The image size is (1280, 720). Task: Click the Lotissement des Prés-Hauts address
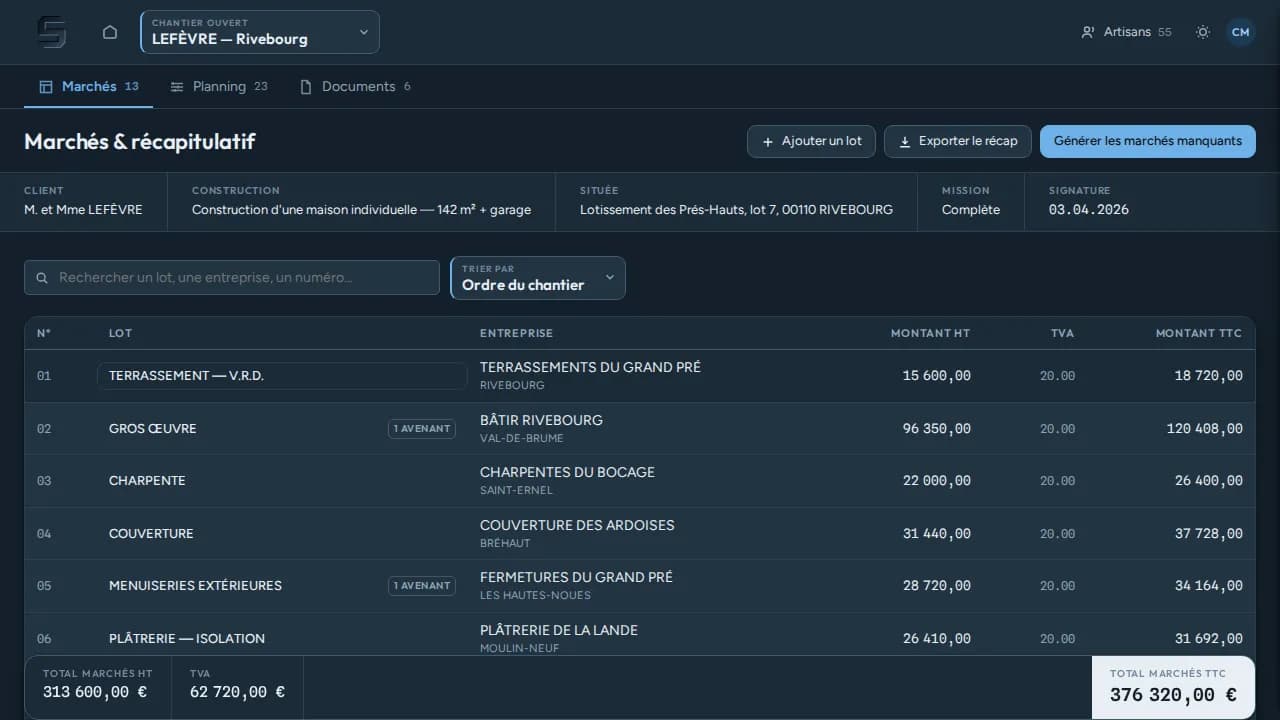(x=736, y=210)
